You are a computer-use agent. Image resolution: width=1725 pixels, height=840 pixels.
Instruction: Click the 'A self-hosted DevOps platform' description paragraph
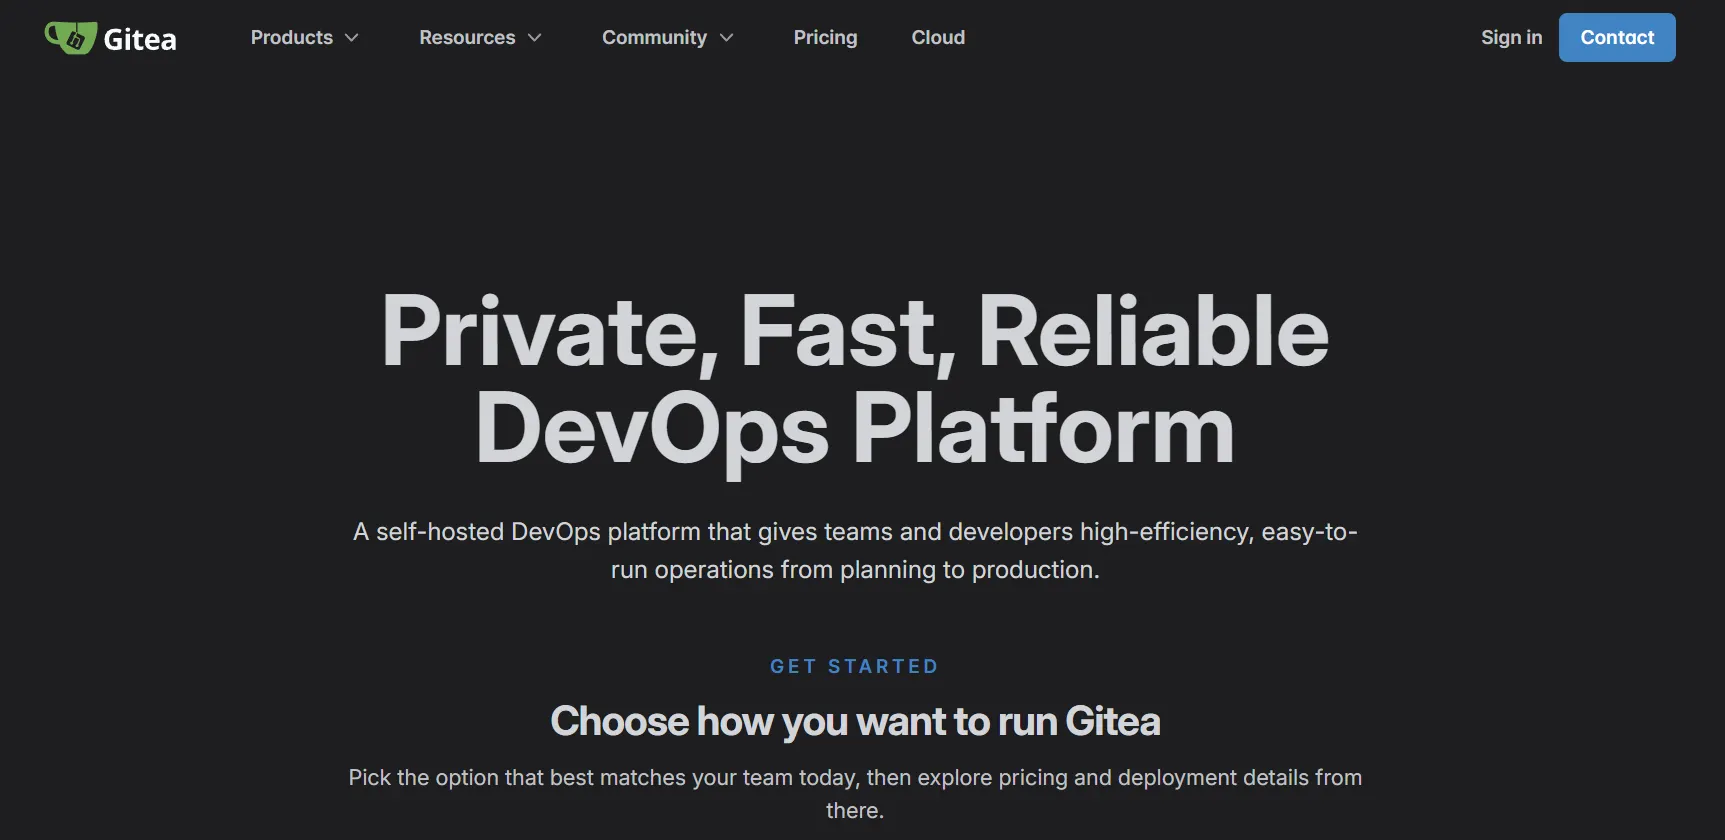point(855,550)
